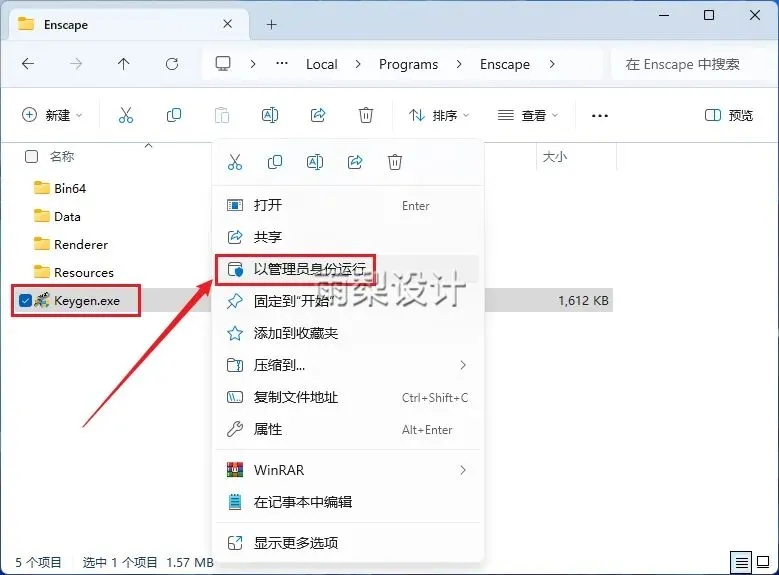This screenshot has width=779, height=575.
Task: Close the Enscape tab
Action: (x=228, y=24)
